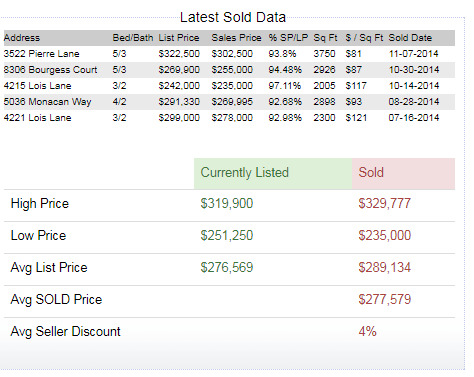474x377 pixels.
Task: Click the Sold Date column header
Action: 410,38
